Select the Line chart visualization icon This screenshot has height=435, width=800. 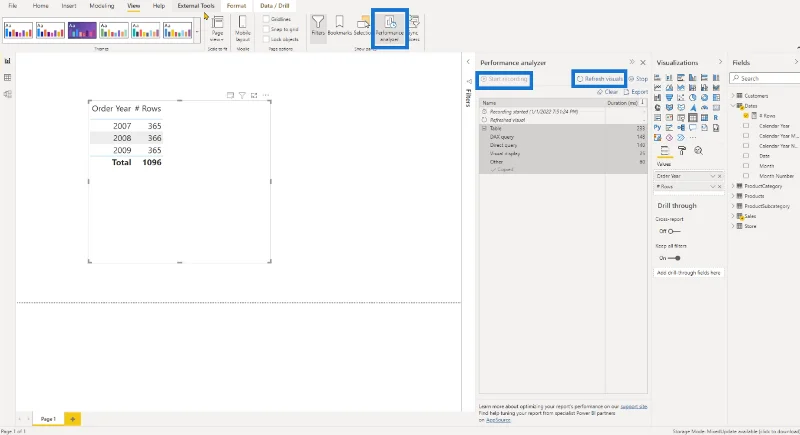pos(657,88)
